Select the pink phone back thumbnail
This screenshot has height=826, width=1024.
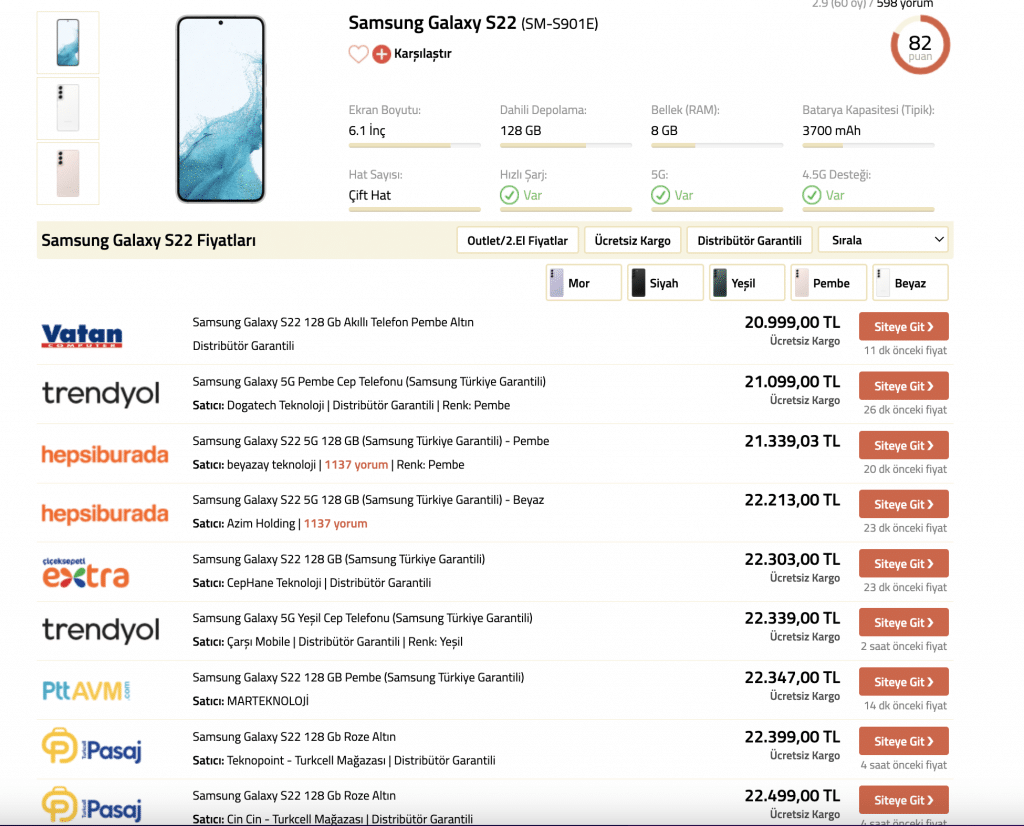click(68, 174)
